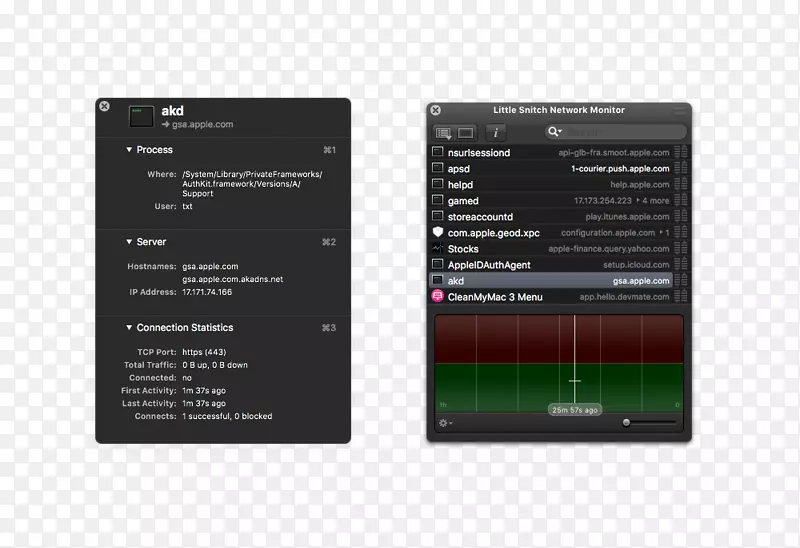Open the connection inspector info button
Image resolution: width=800 pixels, height=548 pixels.
pos(495,133)
